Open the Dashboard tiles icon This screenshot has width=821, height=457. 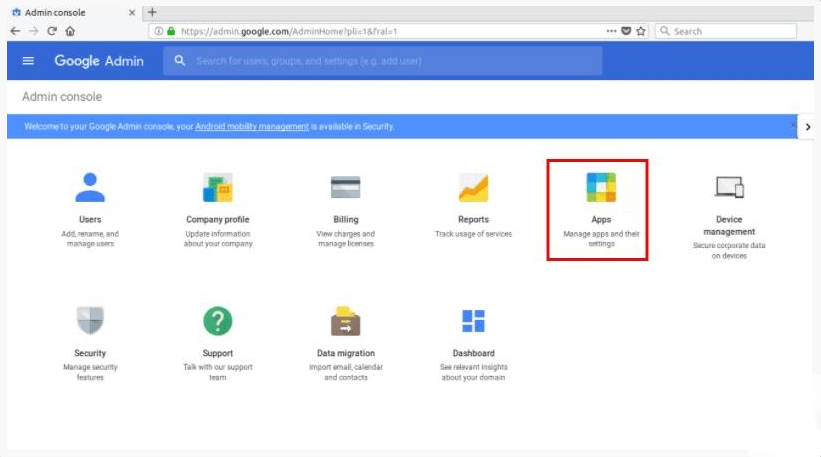click(x=473, y=321)
